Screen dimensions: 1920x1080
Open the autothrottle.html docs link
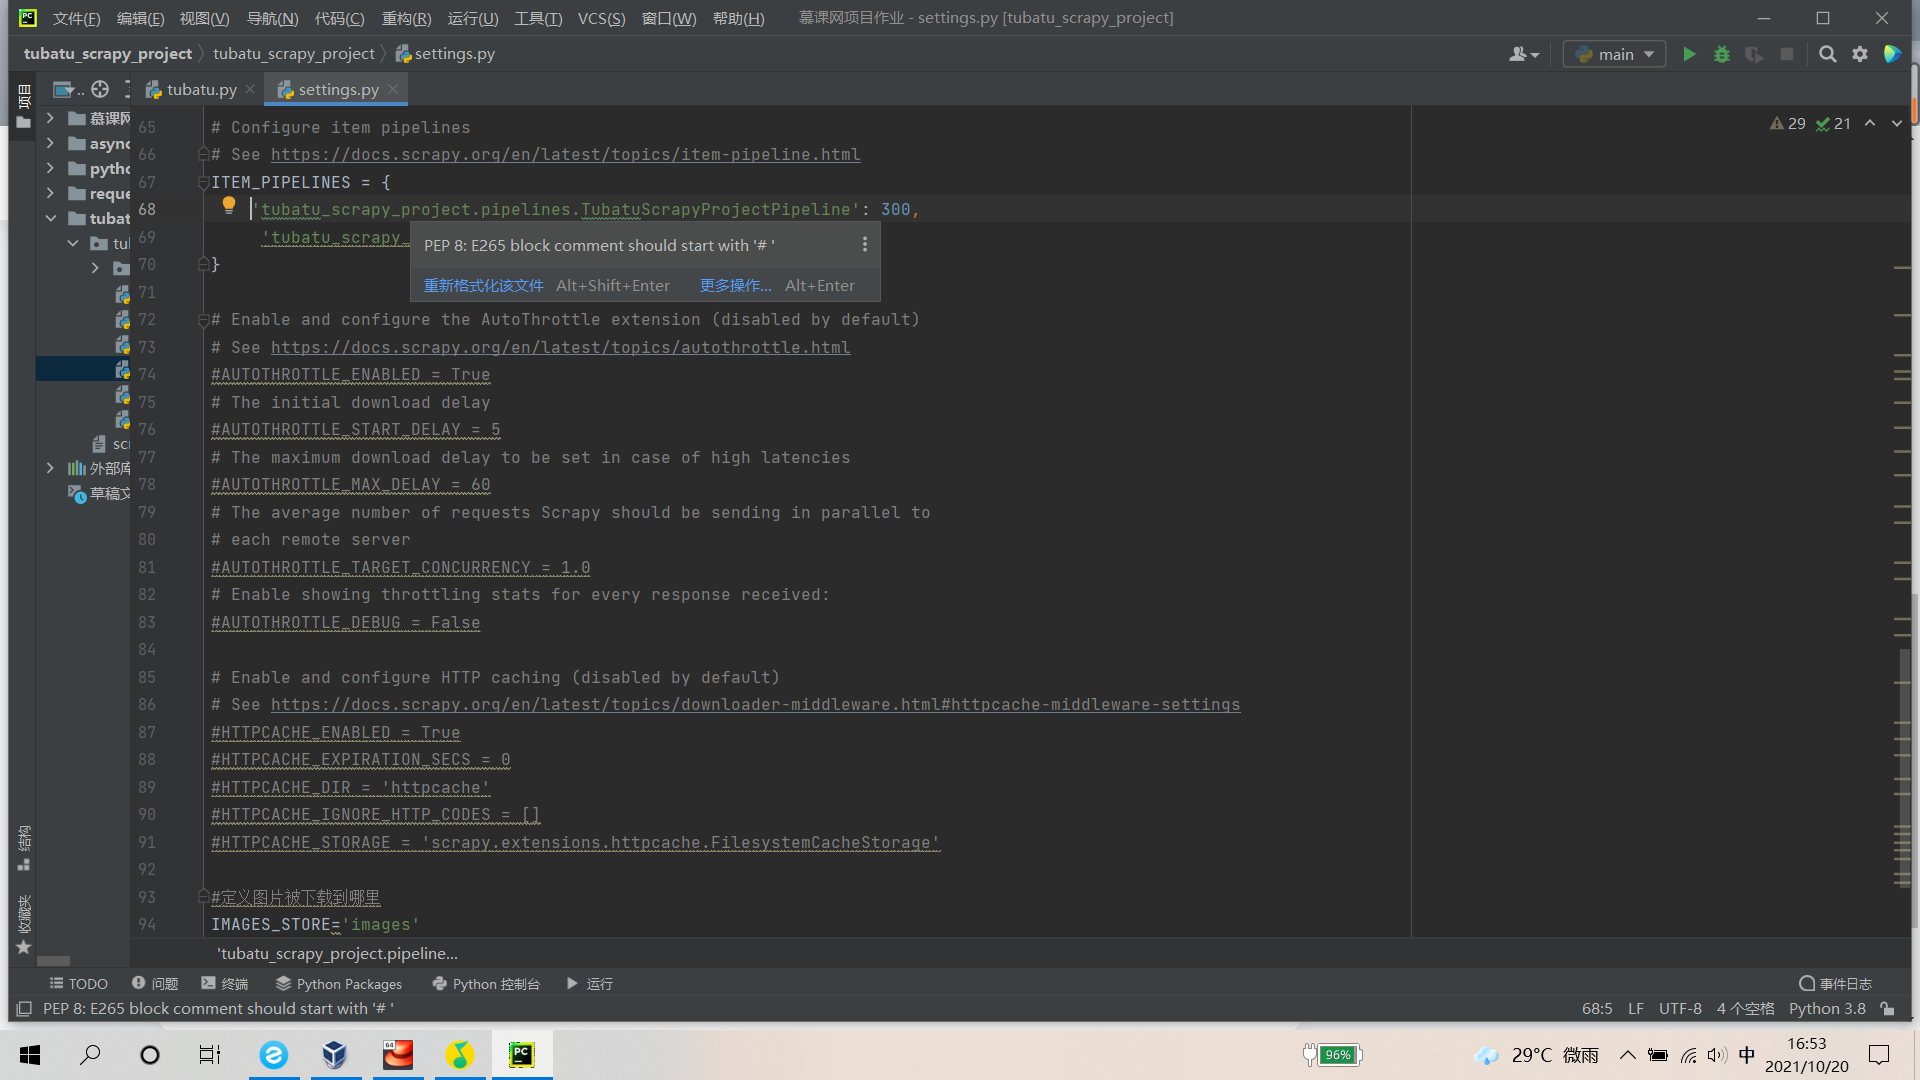pos(560,348)
